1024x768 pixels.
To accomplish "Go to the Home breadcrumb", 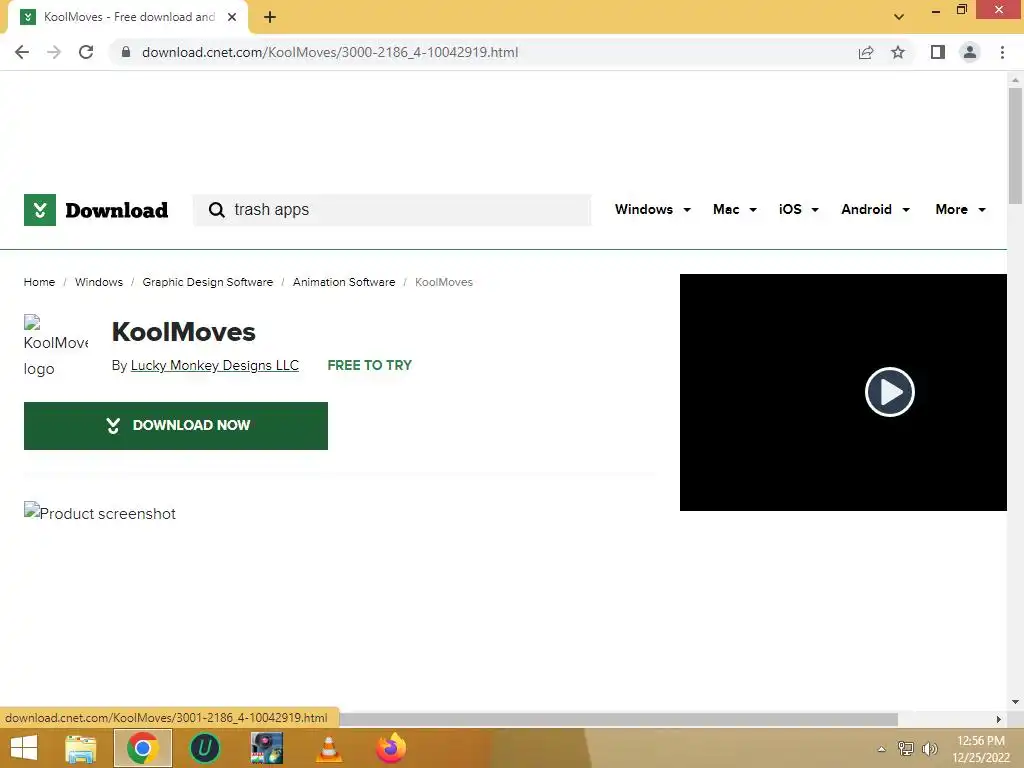I will click(39, 282).
